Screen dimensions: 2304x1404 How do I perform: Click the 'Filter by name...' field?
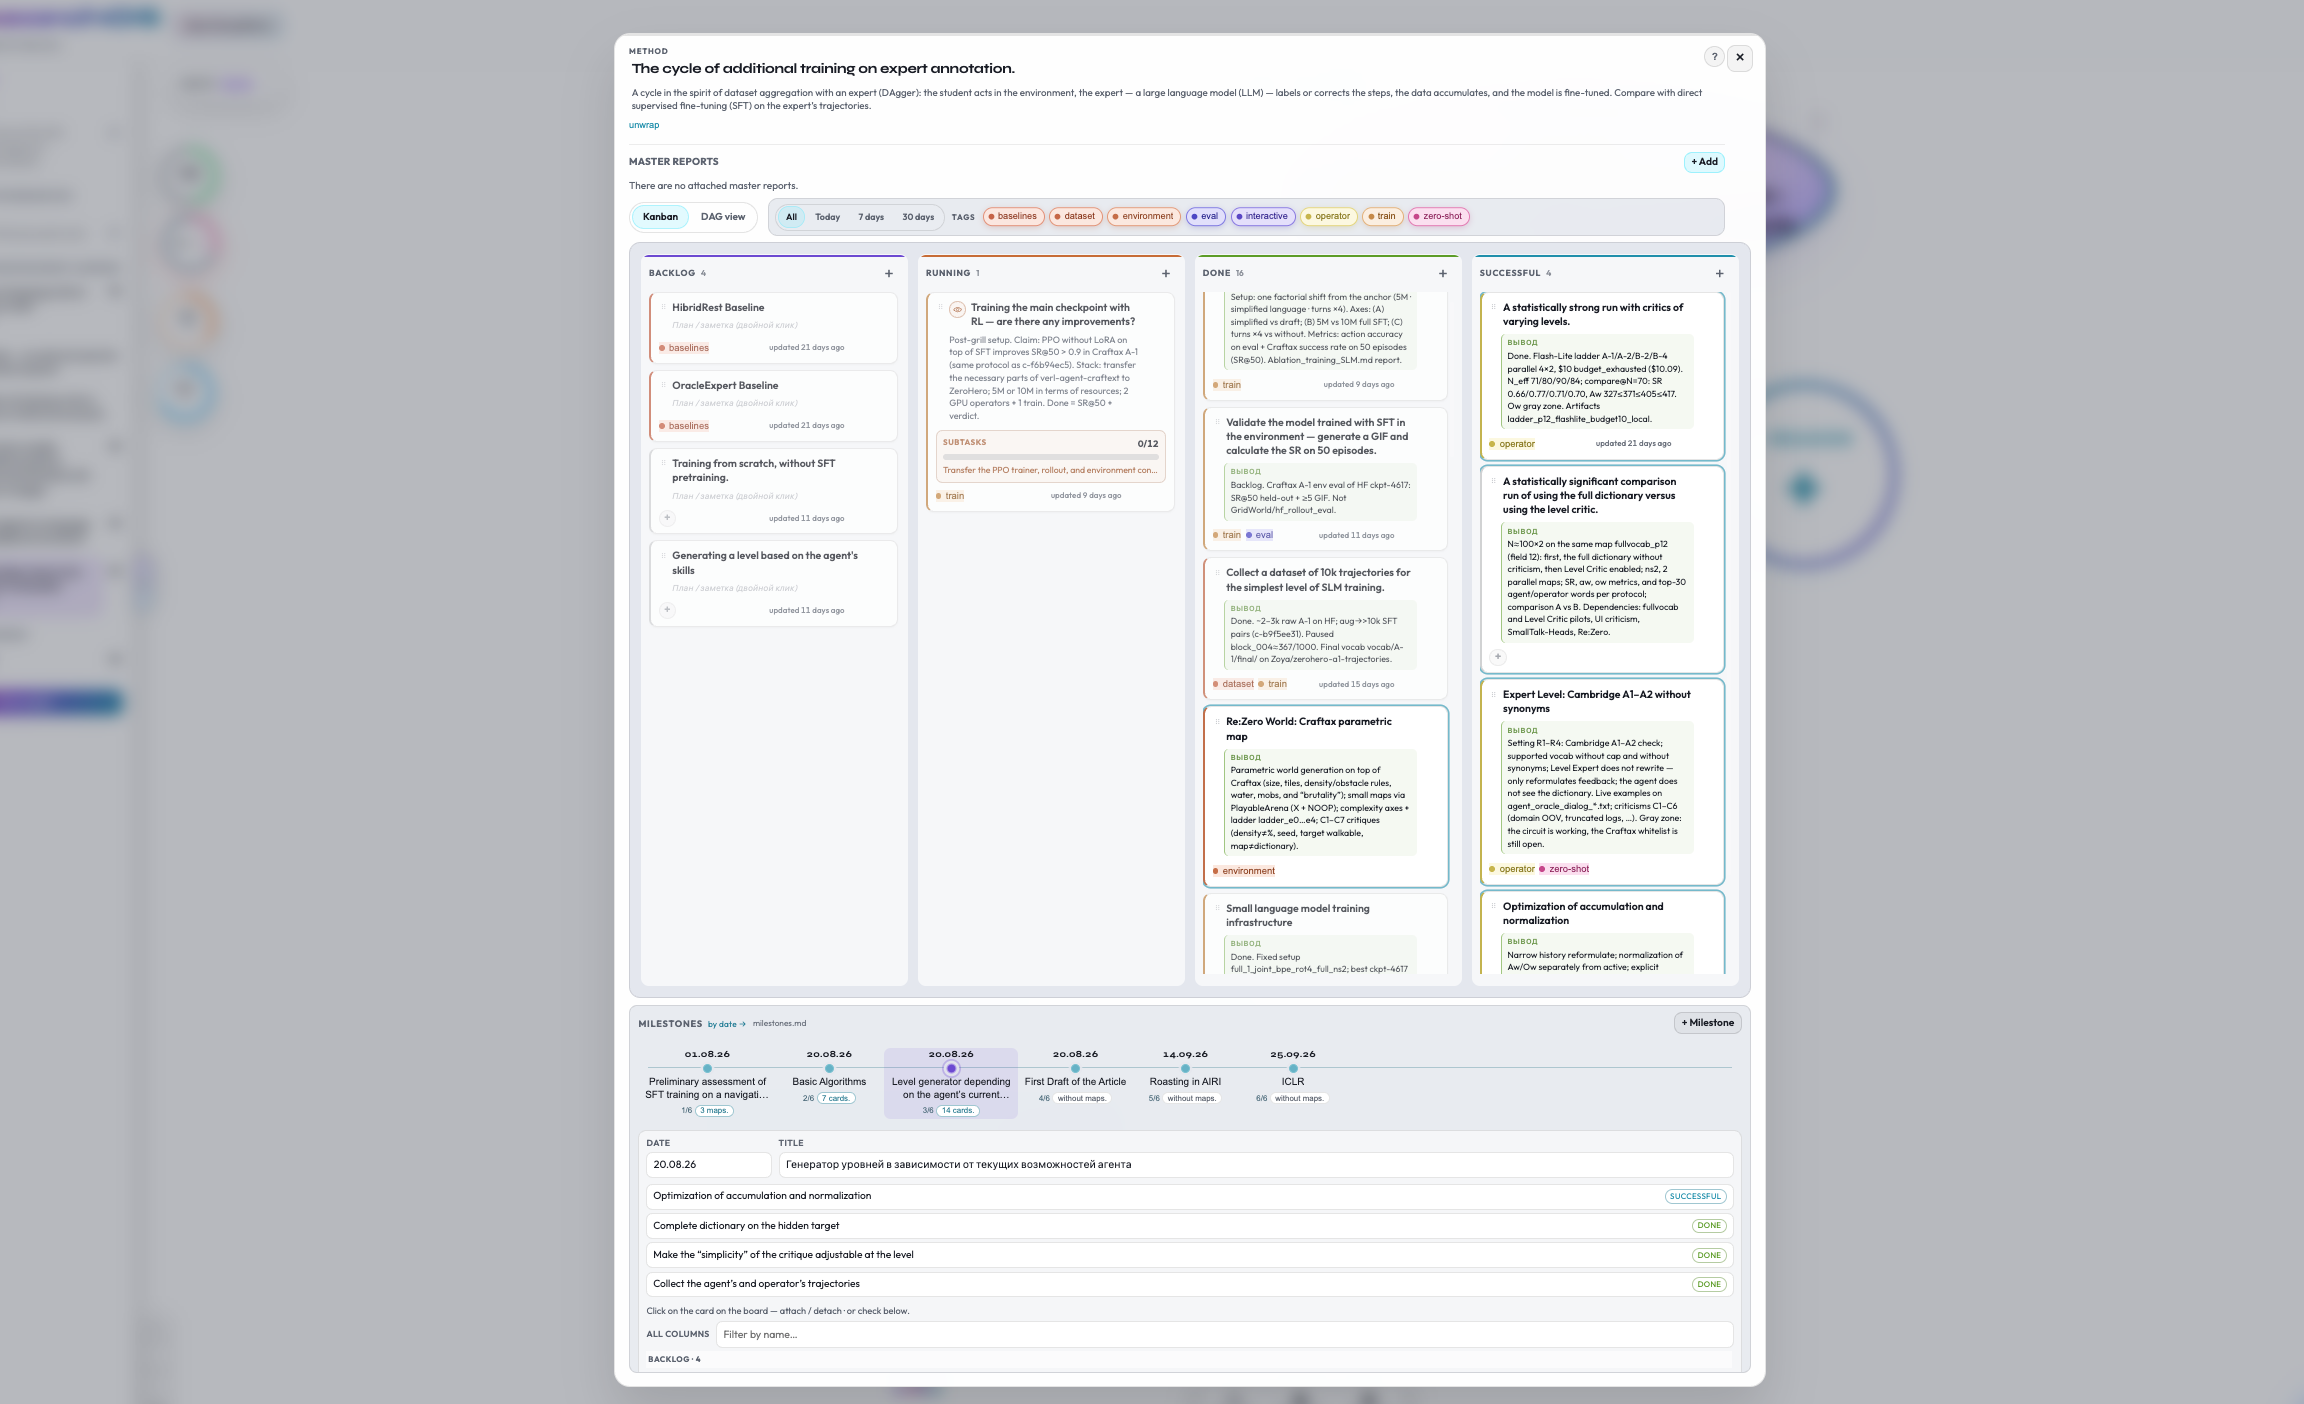point(1224,1335)
